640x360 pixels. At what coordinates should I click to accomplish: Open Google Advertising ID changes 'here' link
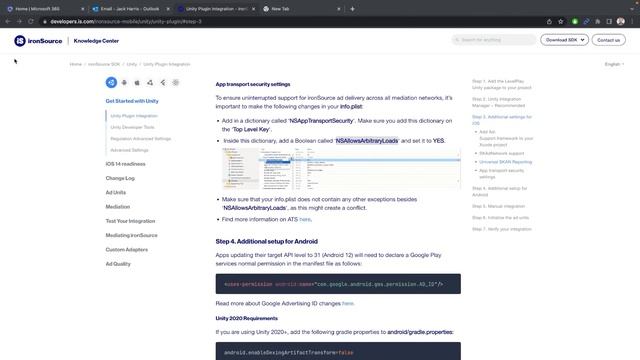[348, 304]
